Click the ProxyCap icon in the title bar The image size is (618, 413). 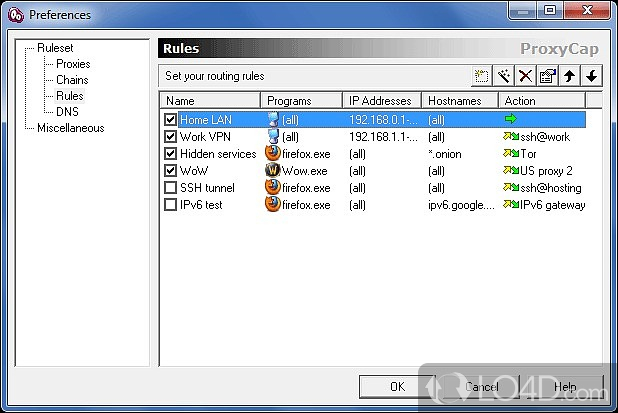tap(16, 15)
